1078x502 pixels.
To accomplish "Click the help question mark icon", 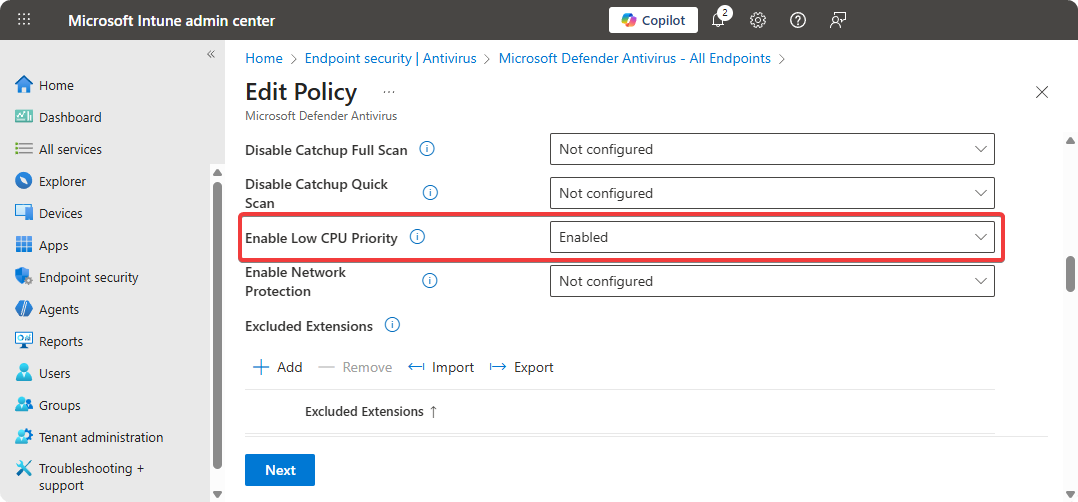I will pos(797,21).
